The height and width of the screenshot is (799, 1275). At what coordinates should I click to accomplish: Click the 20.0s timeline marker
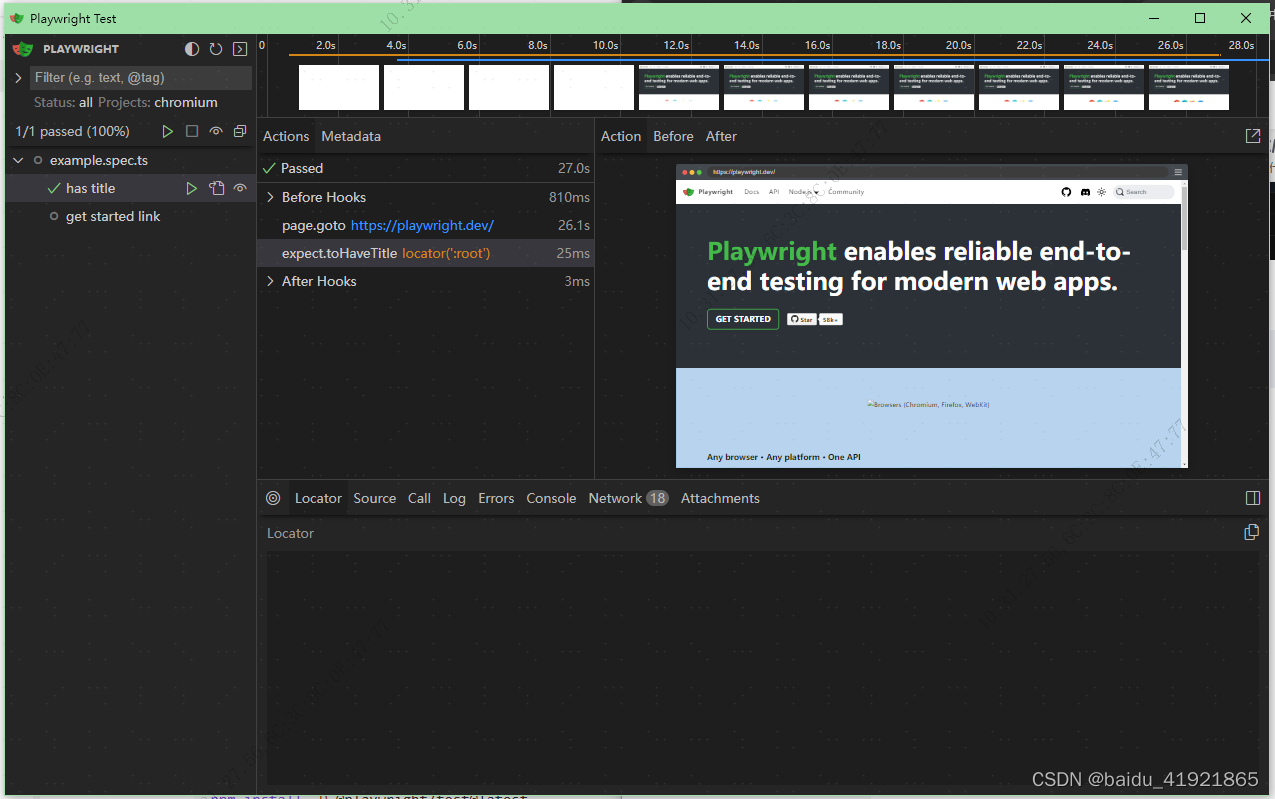pyautogui.click(x=958, y=45)
